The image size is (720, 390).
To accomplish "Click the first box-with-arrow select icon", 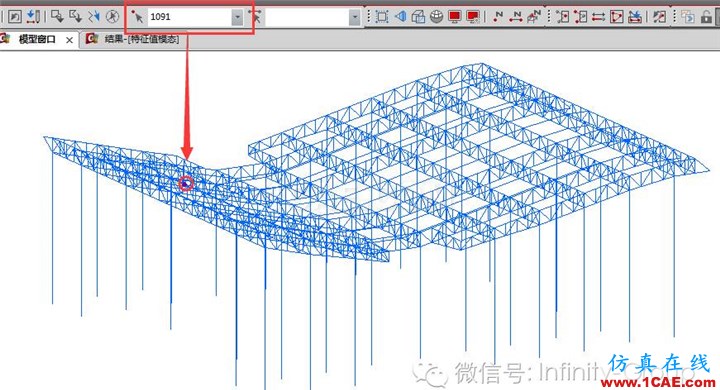I will [x=57, y=17].
